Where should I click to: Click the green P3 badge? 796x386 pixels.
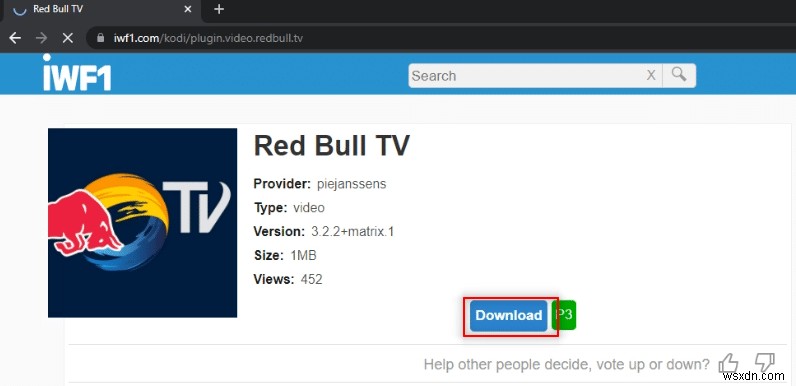click(565, 315)
